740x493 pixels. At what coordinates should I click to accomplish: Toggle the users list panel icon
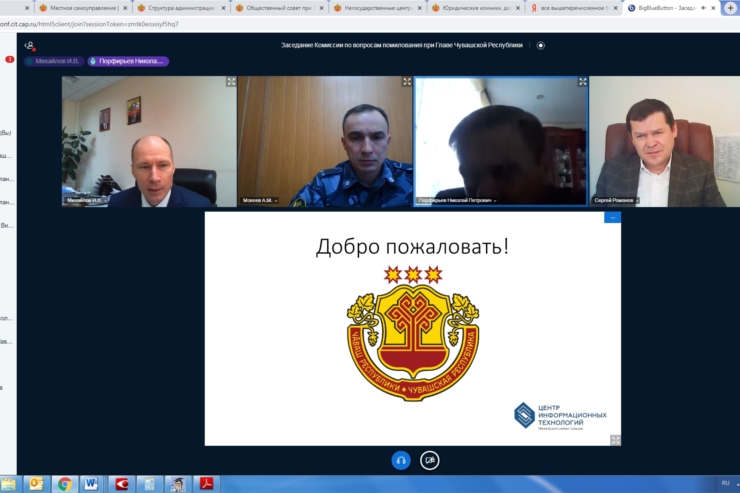click(30, 46)
